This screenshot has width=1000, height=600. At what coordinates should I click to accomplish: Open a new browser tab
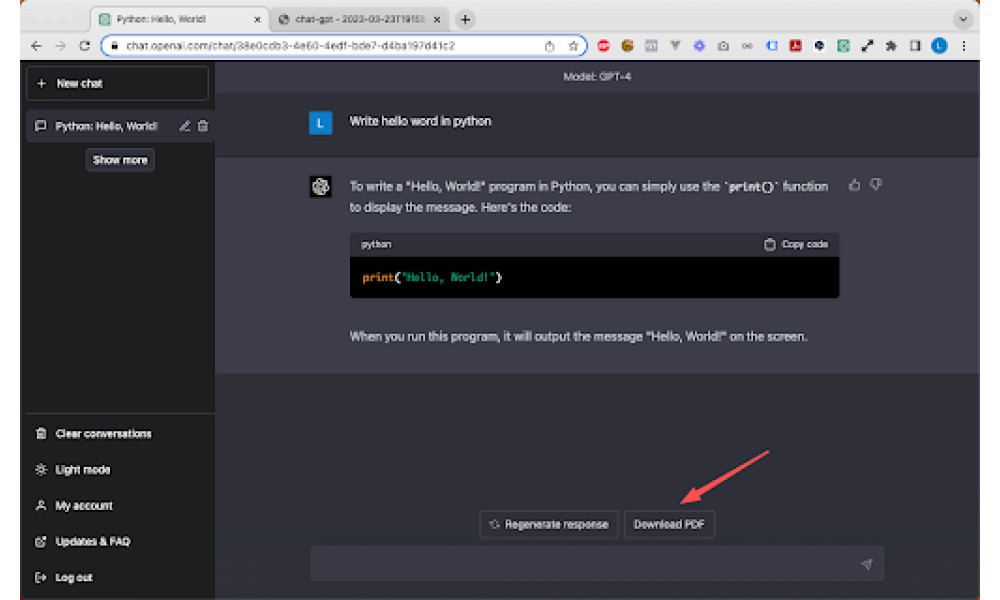click(465, 20)
